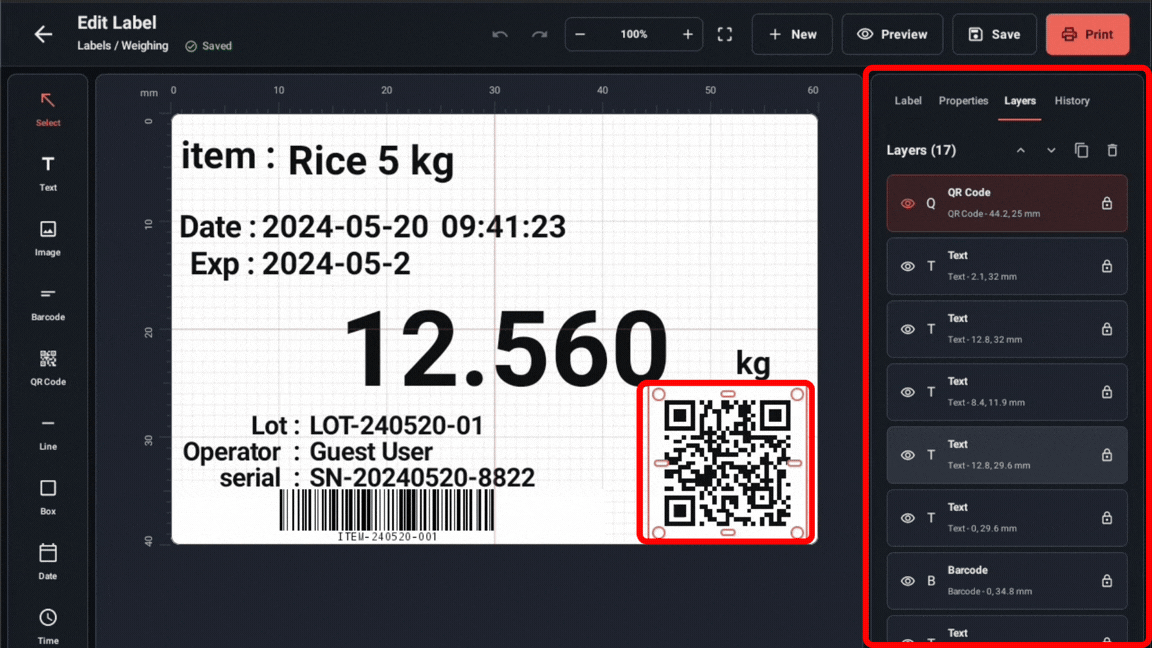Open the label Preview
The height and width of the screenshot is (648, 1152).
(892, 35)
